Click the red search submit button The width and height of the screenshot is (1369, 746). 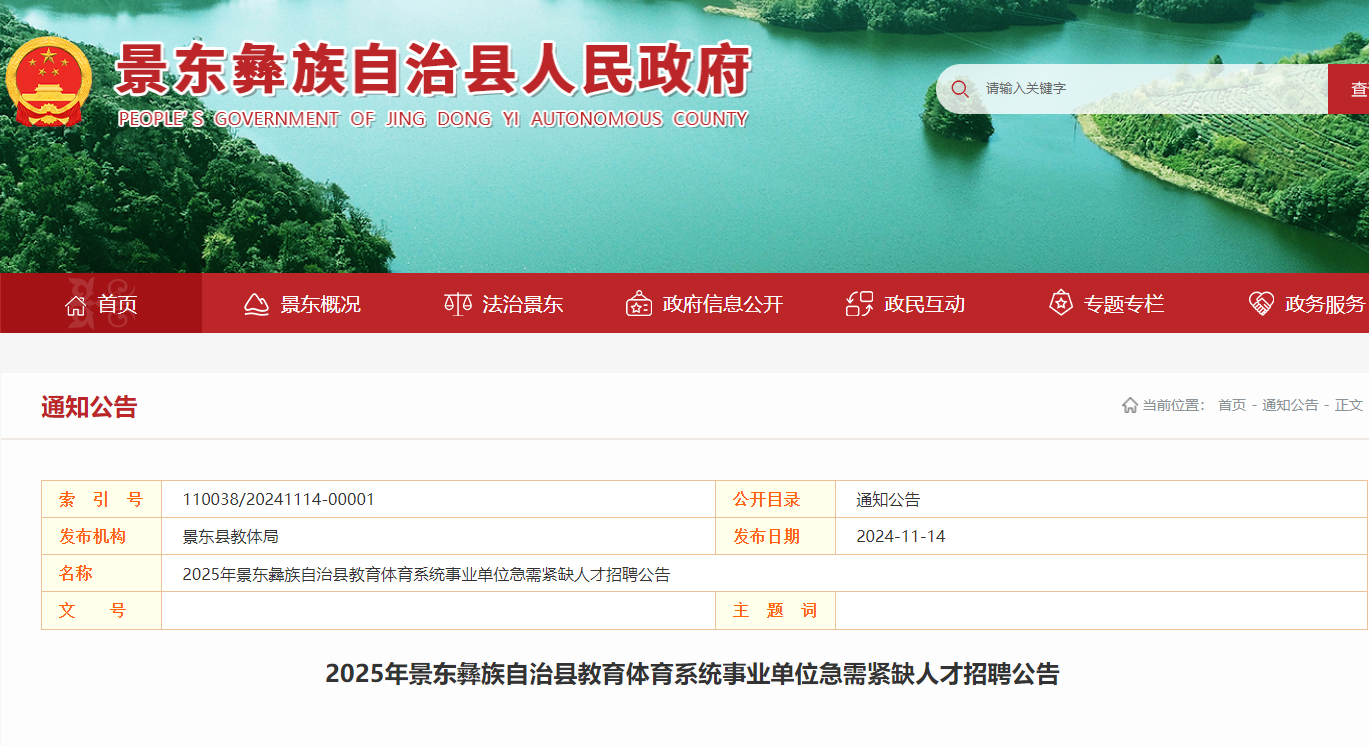1349,89
